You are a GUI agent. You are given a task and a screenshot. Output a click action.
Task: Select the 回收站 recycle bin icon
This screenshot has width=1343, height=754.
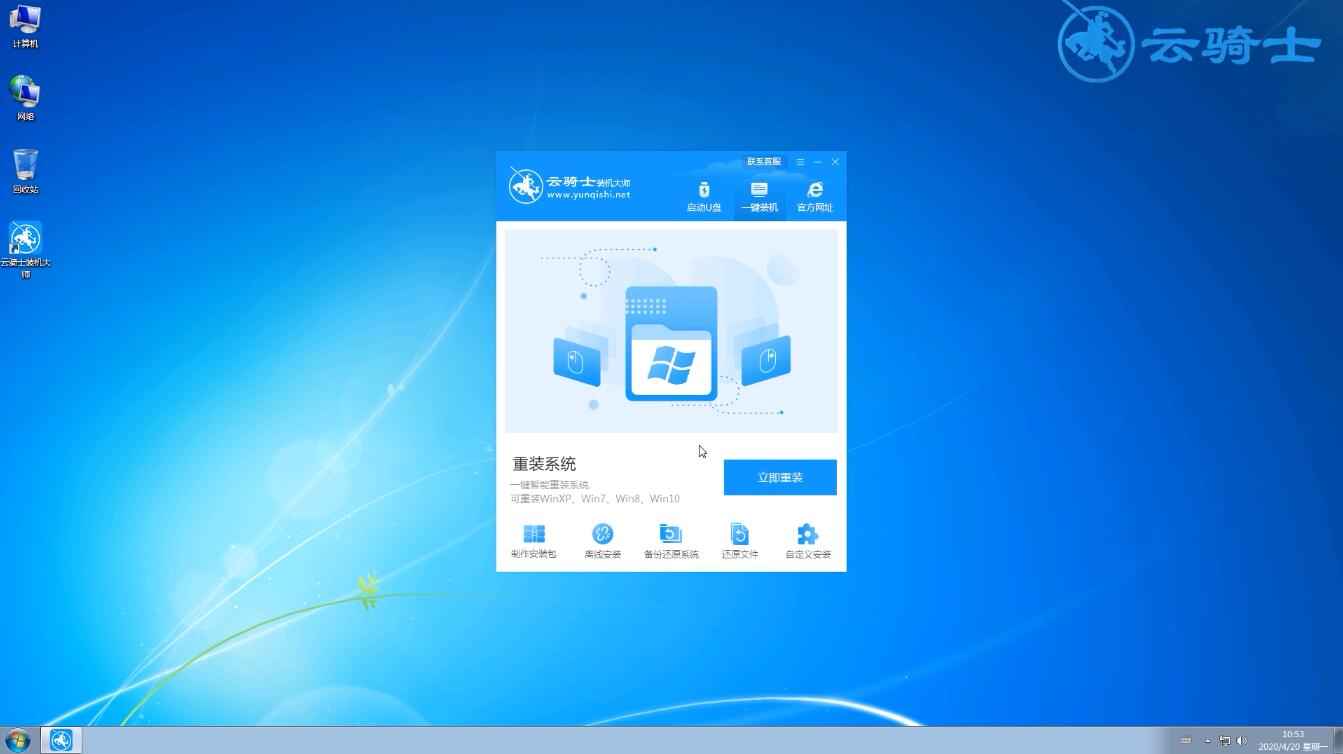coord(25,171)
